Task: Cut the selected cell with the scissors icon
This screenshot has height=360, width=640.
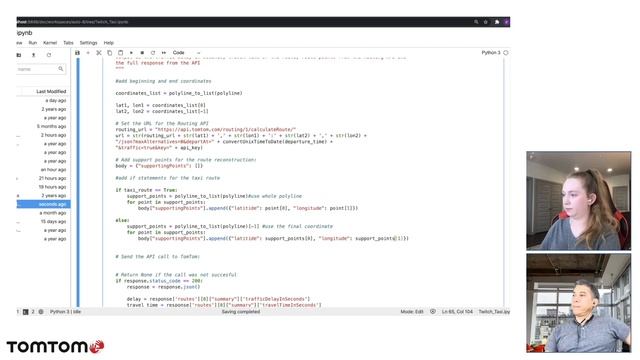Action: [x=99, y=53]
